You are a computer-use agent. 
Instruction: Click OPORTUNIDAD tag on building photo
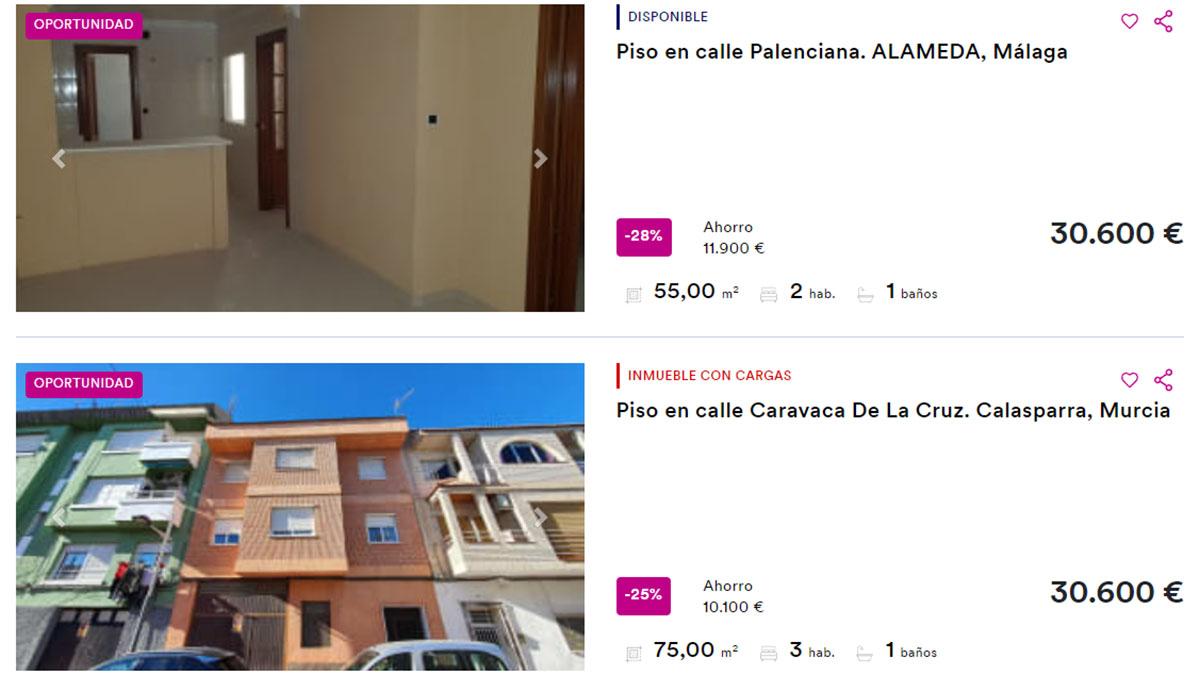pyautogui.click(x=84, y=384)
